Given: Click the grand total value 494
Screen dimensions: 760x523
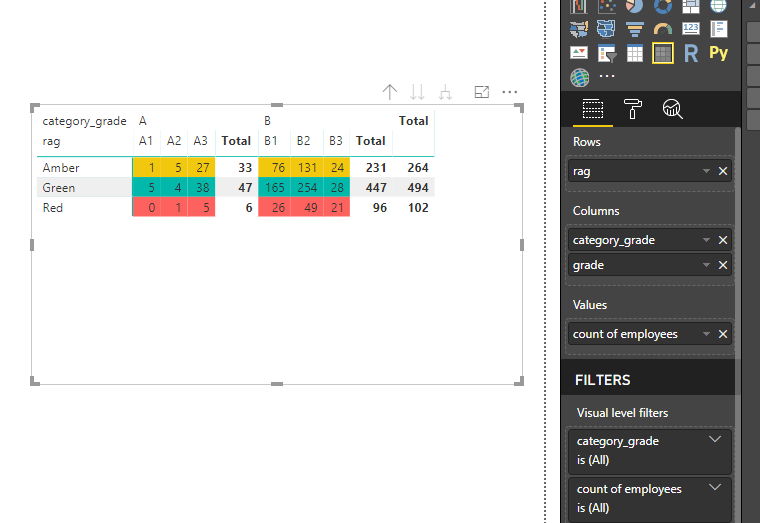Looking at the screenshot, I should [418, 188].
